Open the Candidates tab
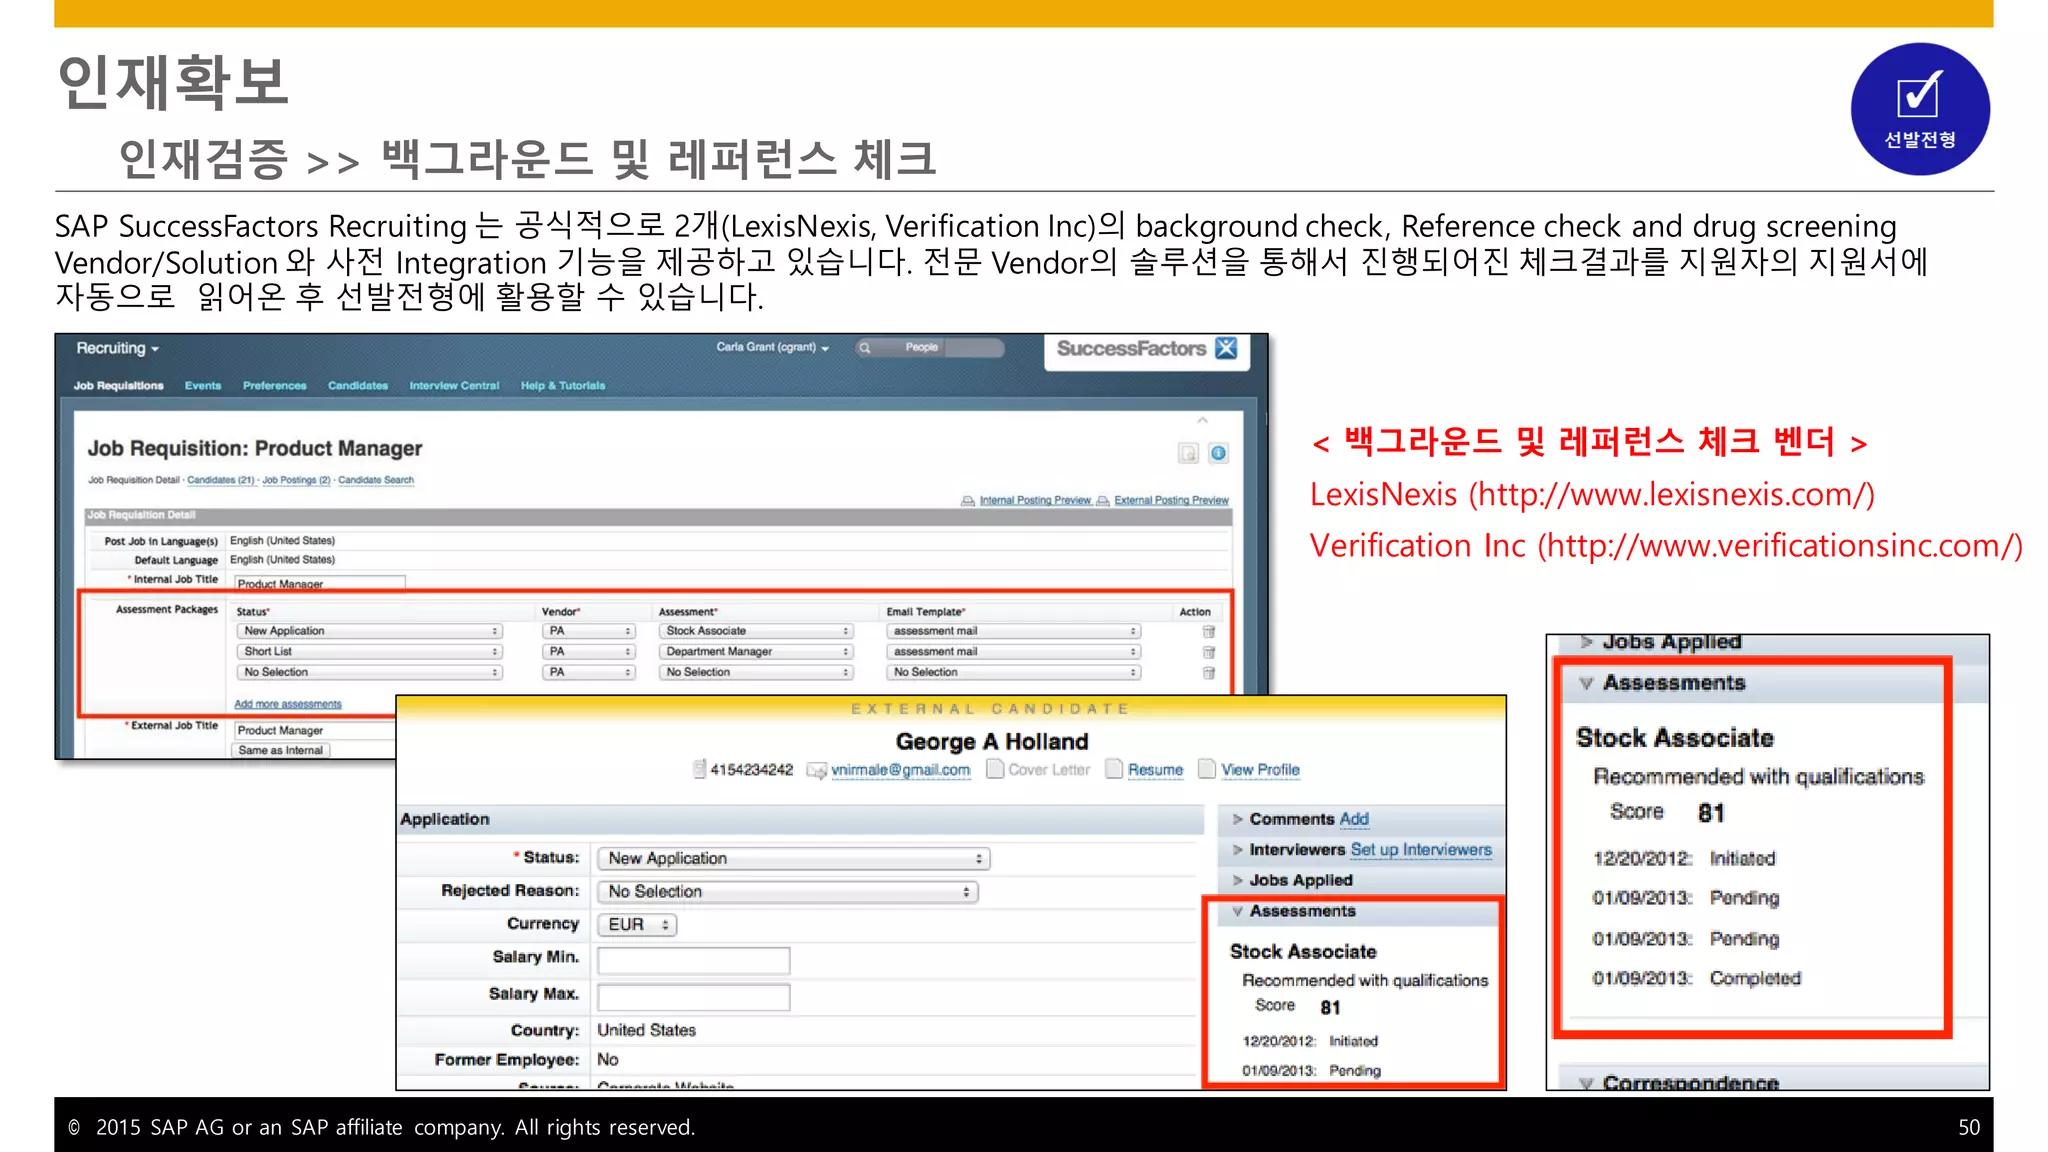 358,386
